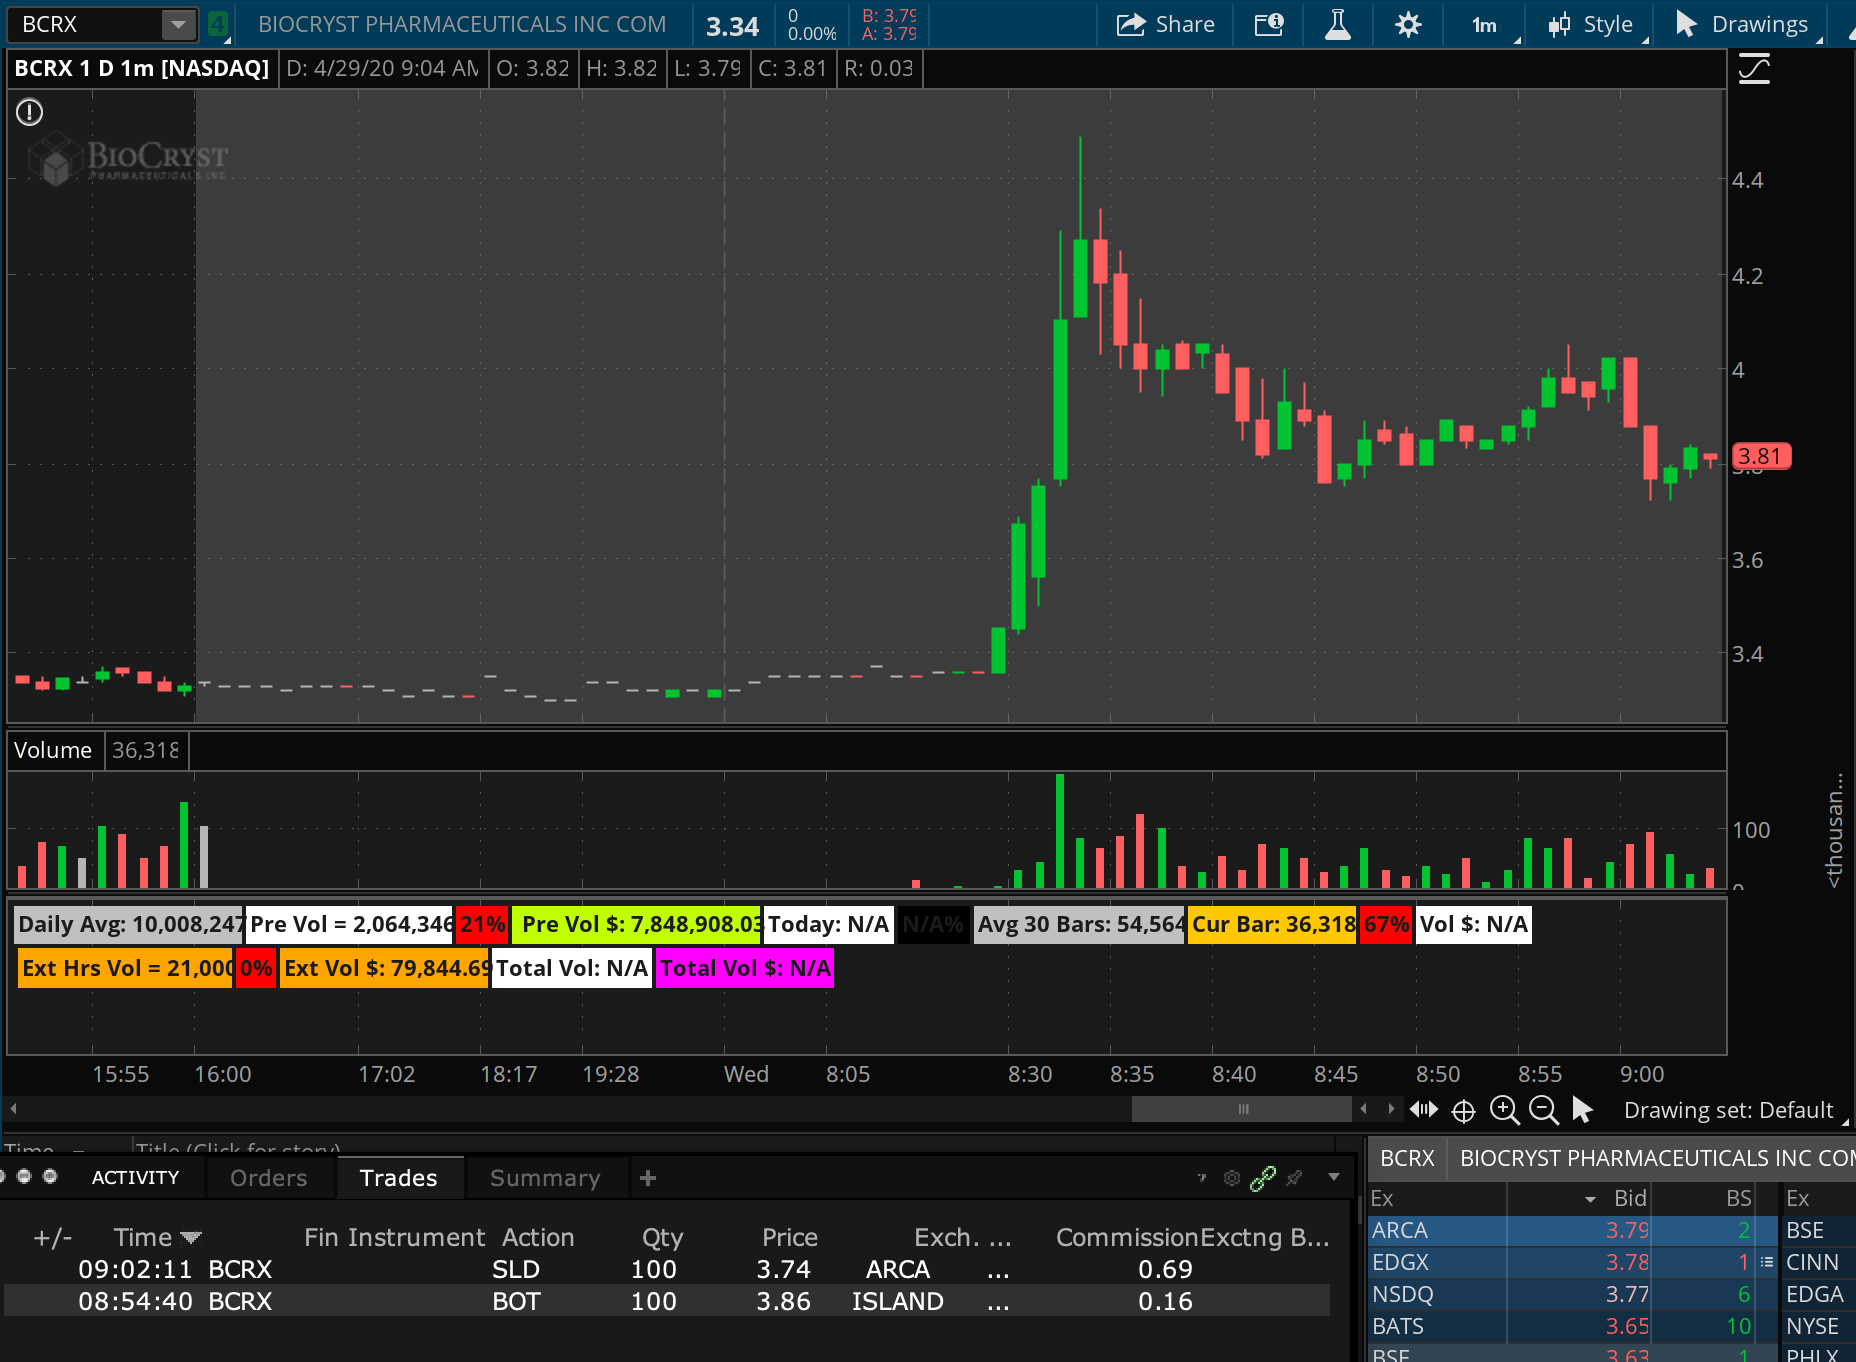
Task: Click the small arrow icon left of panel gear
Action: point(1202,1178)
